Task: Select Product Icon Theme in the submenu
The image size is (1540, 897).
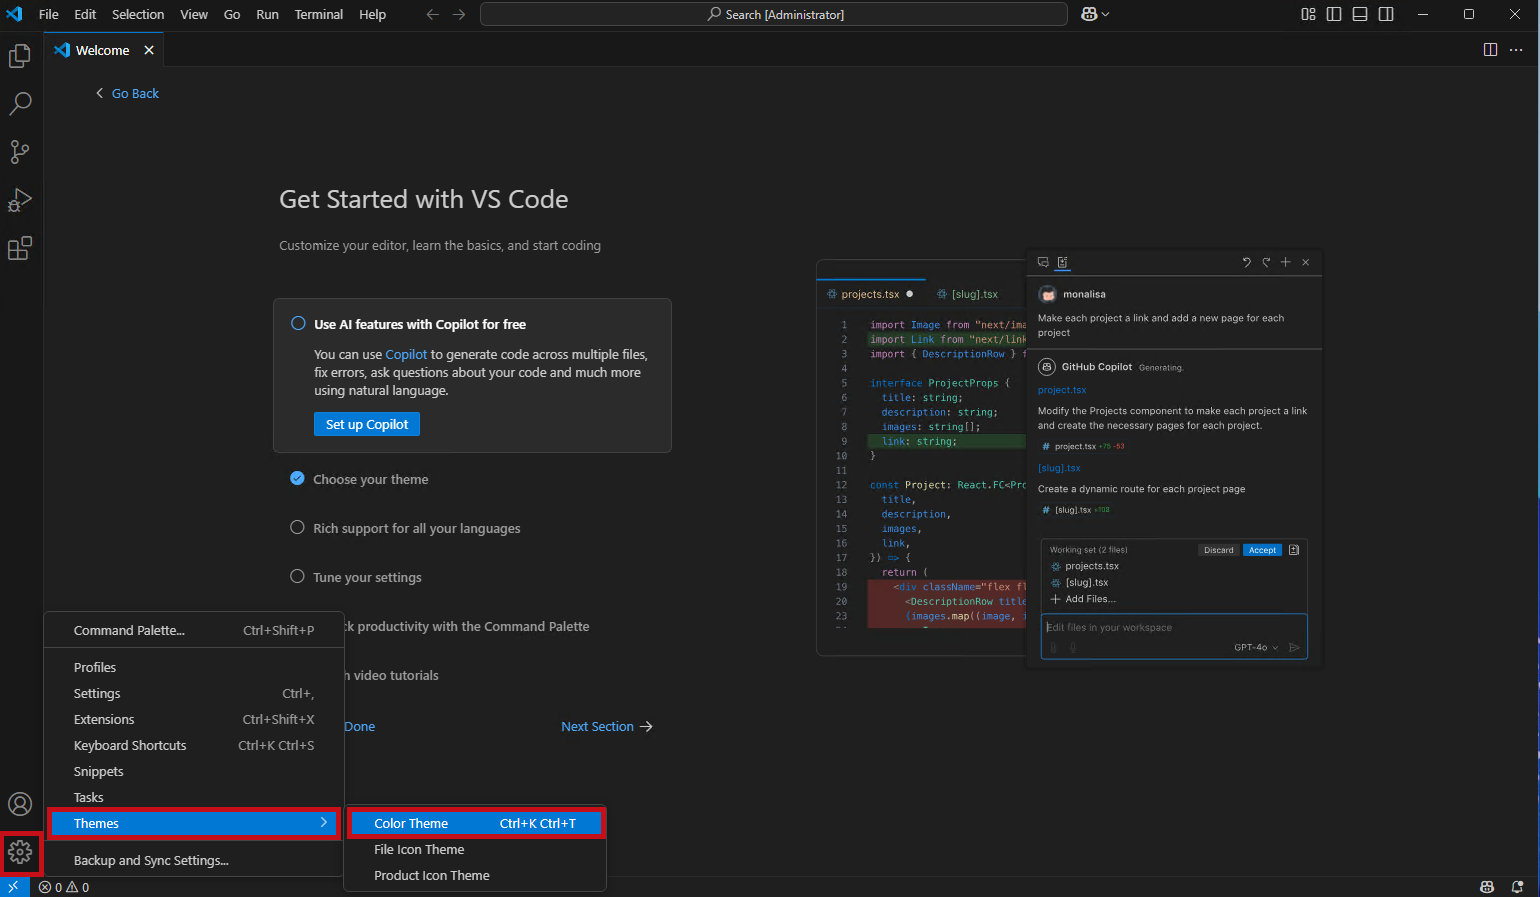Action: 475,875
